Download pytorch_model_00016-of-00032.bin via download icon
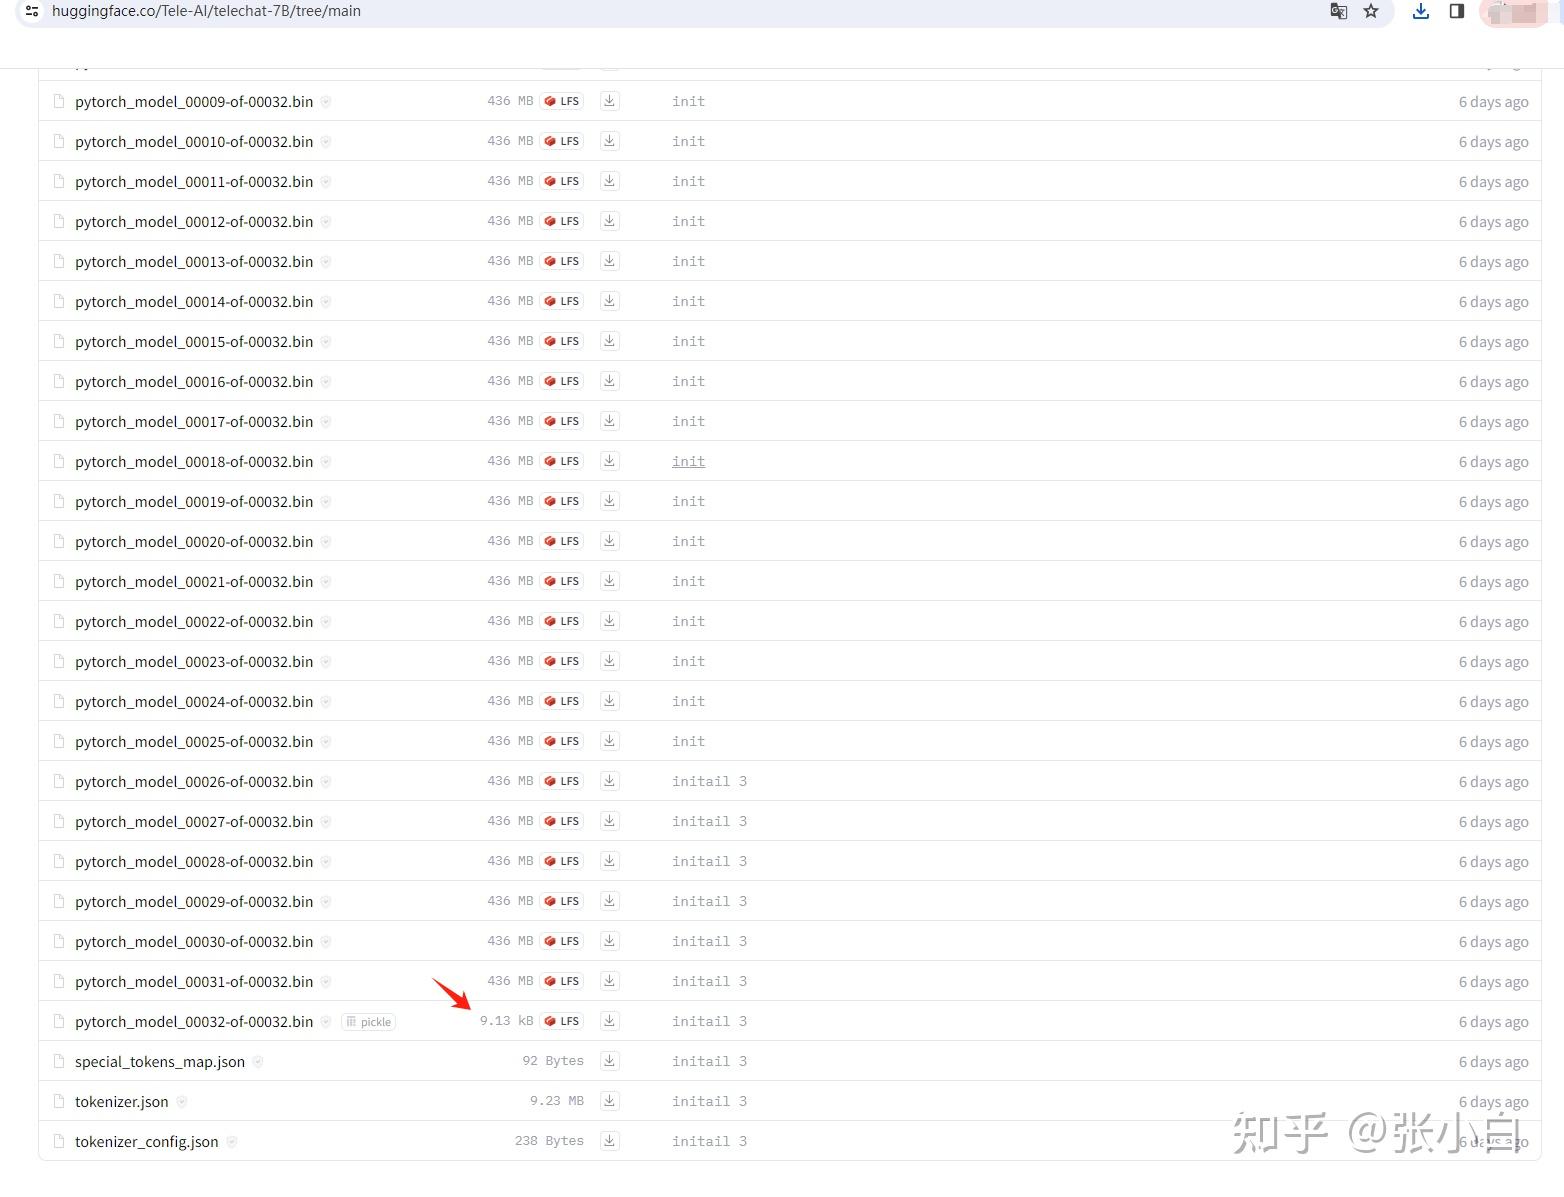The height and width of the screenshot is (1197, 1564). click(x=609, y=381)
